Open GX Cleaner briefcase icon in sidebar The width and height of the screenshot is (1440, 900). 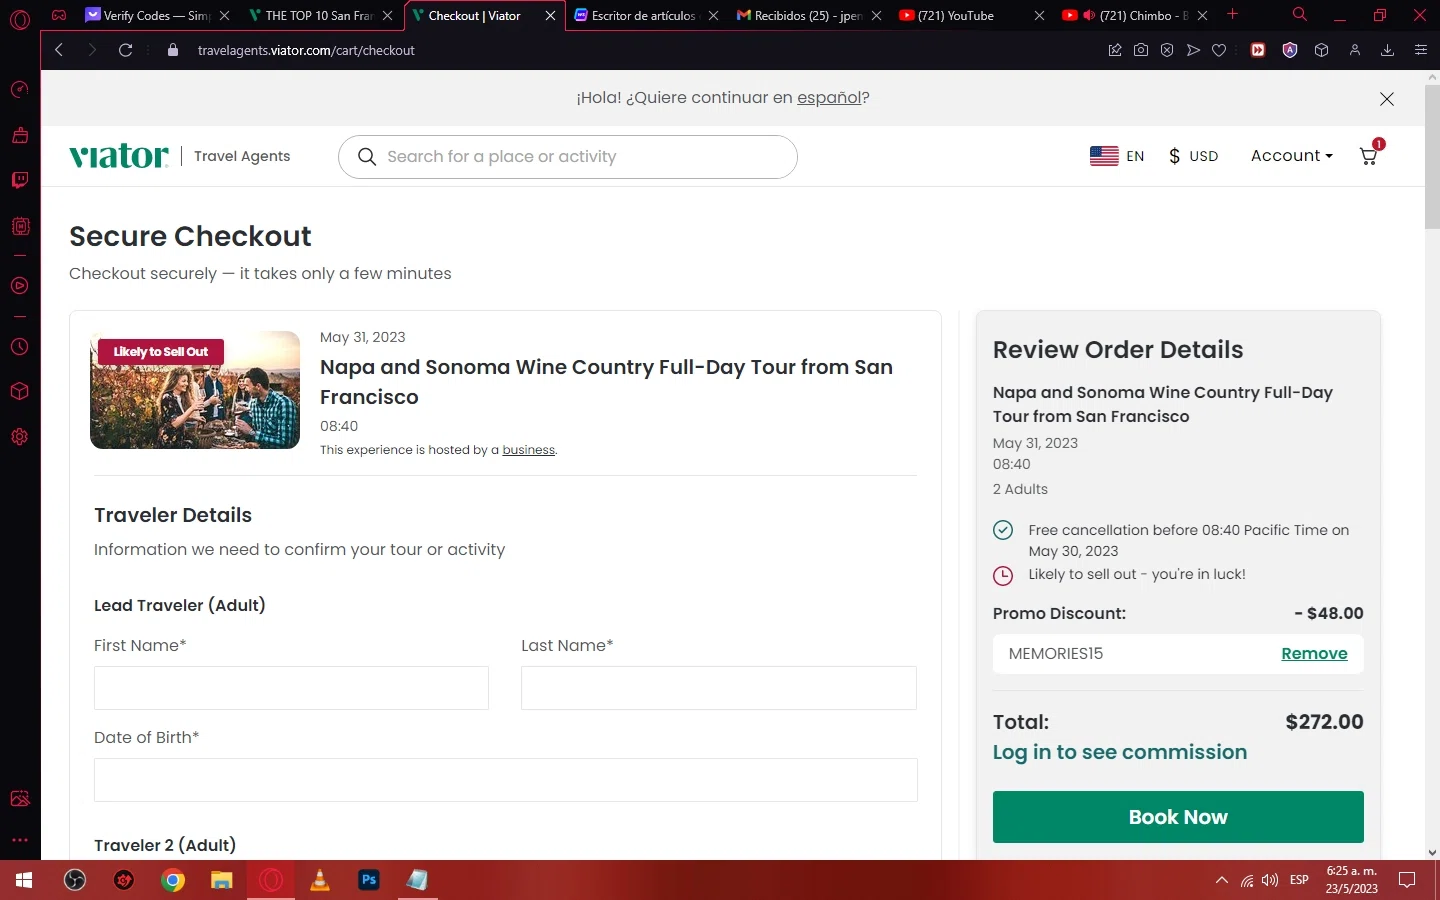(19, 135)
